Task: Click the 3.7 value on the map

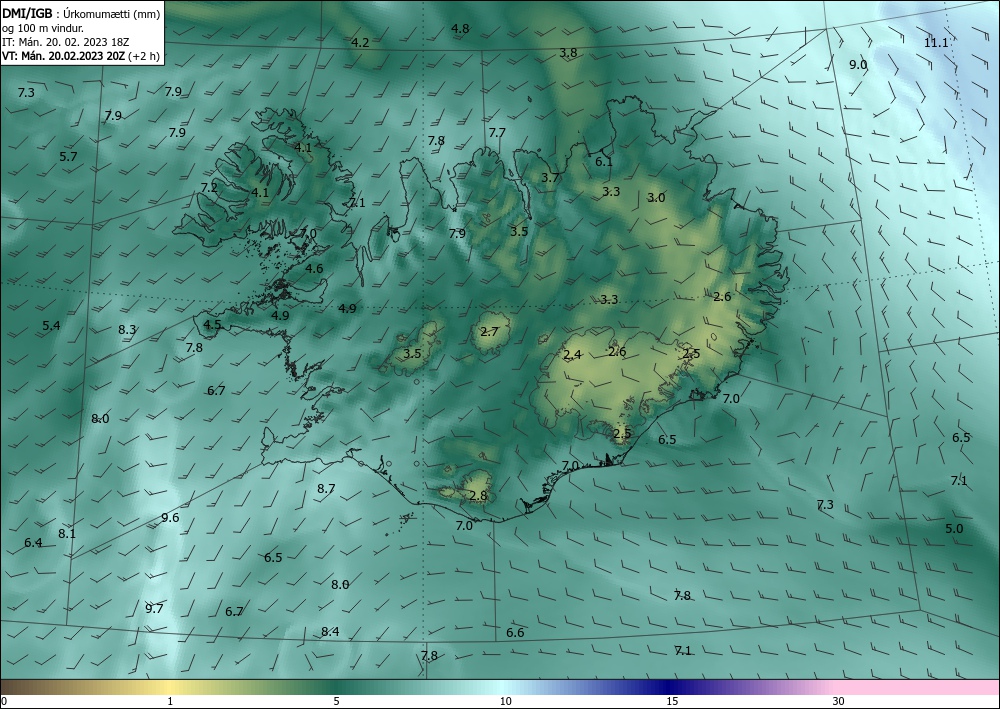Action: click(x=550, y=178)
